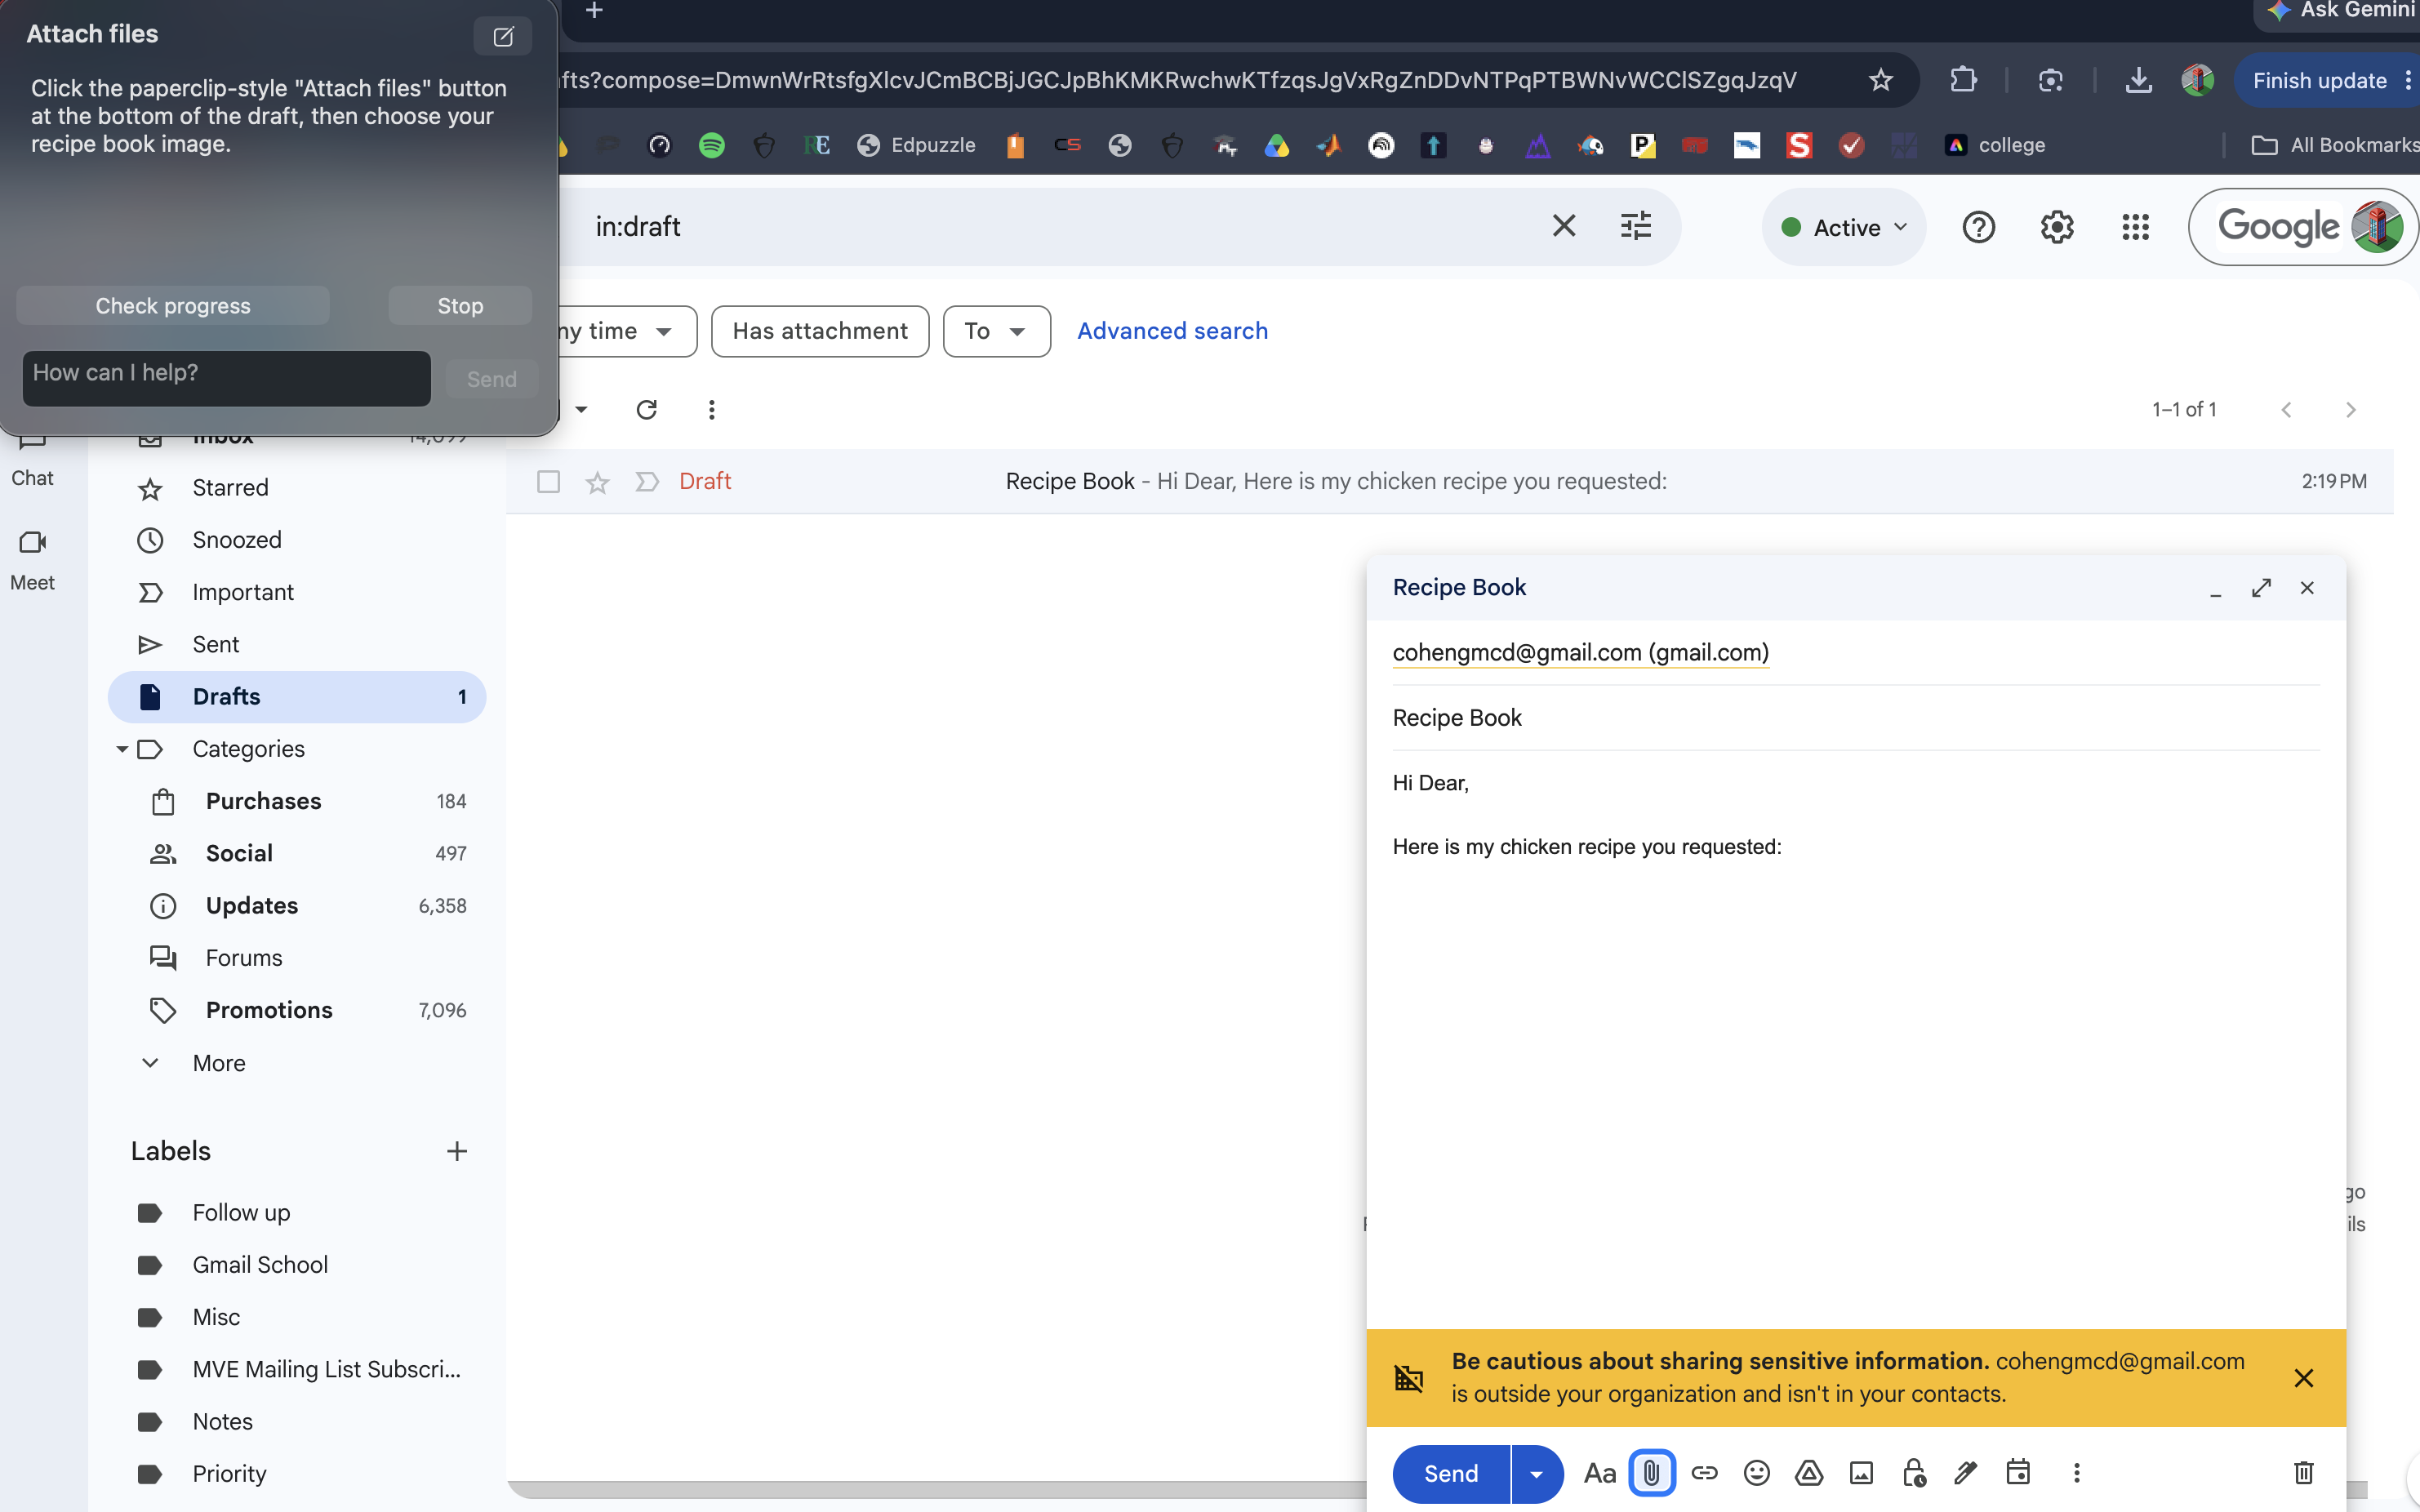Expand the To filter dropdown
The width and height of the screenshot is (2420, 1512).
point(996,331)
